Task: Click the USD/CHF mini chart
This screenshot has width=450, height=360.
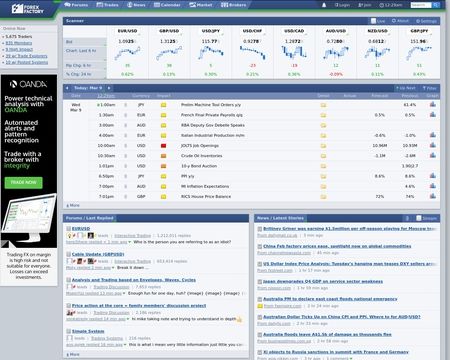Action: [x=252, y=53]
